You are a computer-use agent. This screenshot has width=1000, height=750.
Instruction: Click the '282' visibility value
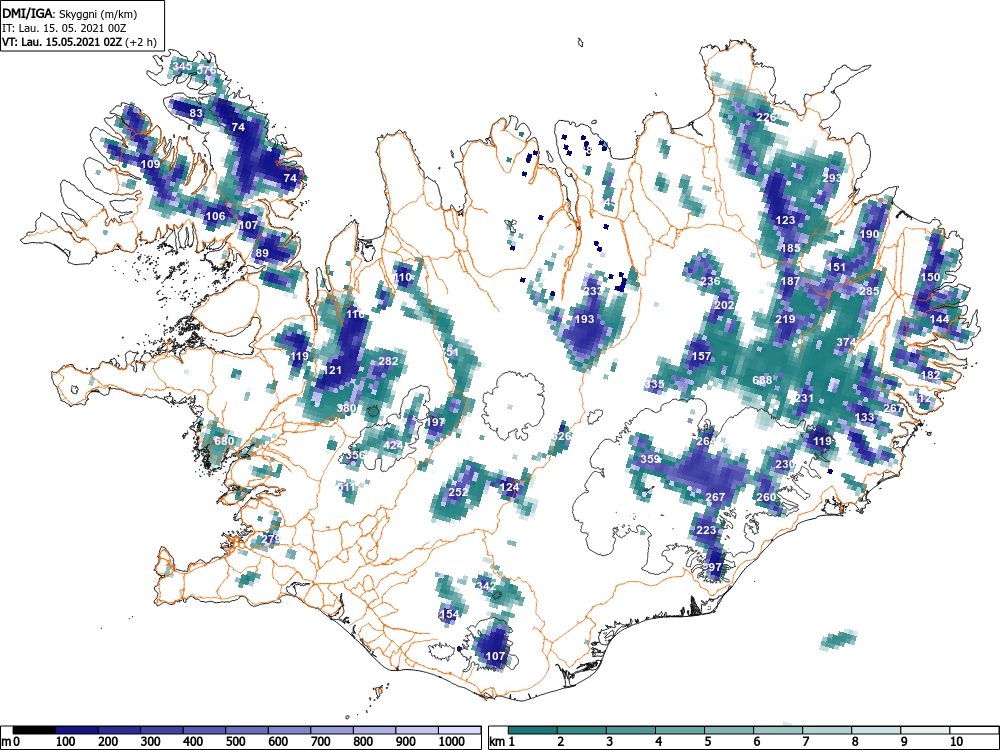pyautogui.click(x=388, y=361)
